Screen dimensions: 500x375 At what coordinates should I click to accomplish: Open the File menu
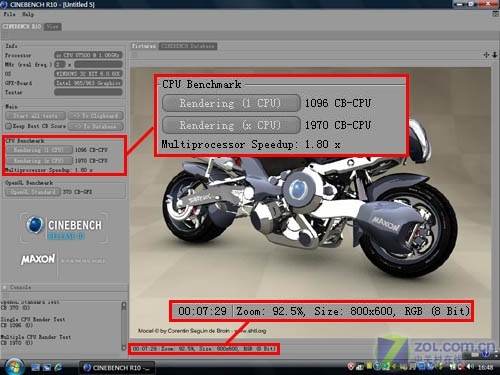(9, 14)
